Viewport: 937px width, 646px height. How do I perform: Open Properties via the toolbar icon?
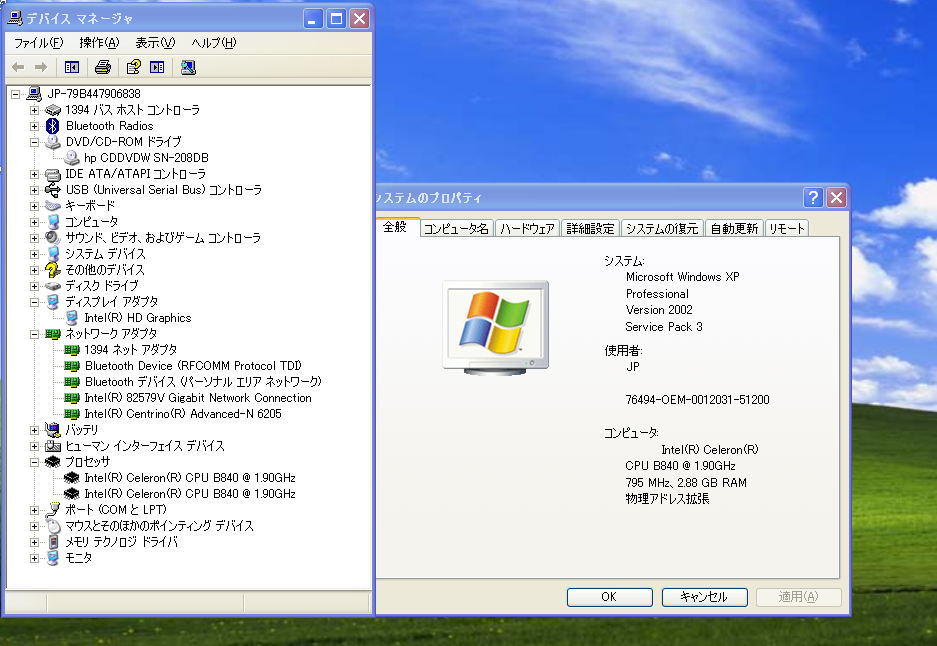coord(134,67)
